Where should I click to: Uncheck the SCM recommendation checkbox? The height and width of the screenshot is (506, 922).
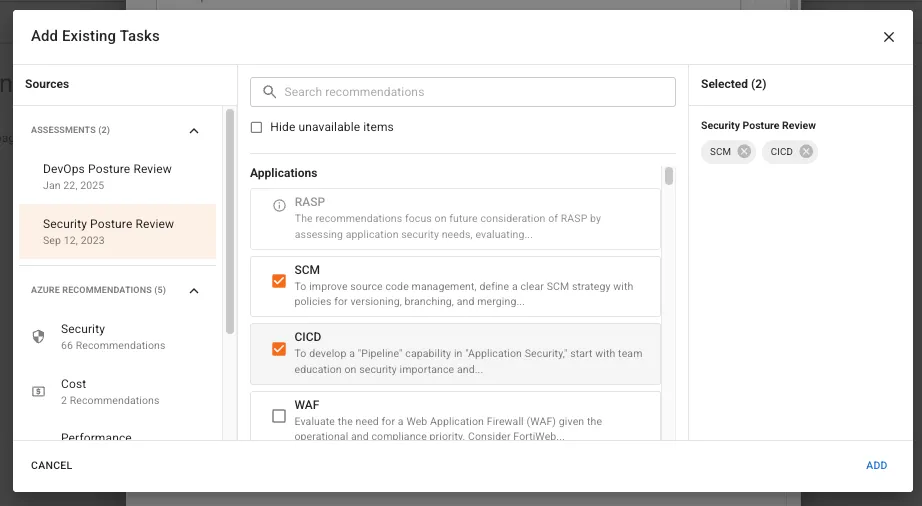(x=279, y=281)
